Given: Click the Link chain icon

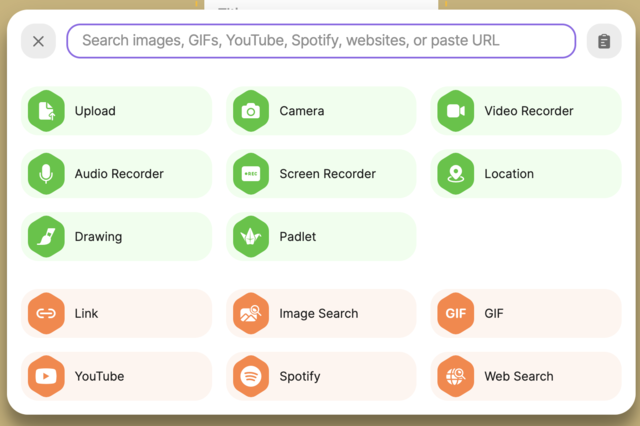Looking at the screenshot, I should tap(46, 313).
